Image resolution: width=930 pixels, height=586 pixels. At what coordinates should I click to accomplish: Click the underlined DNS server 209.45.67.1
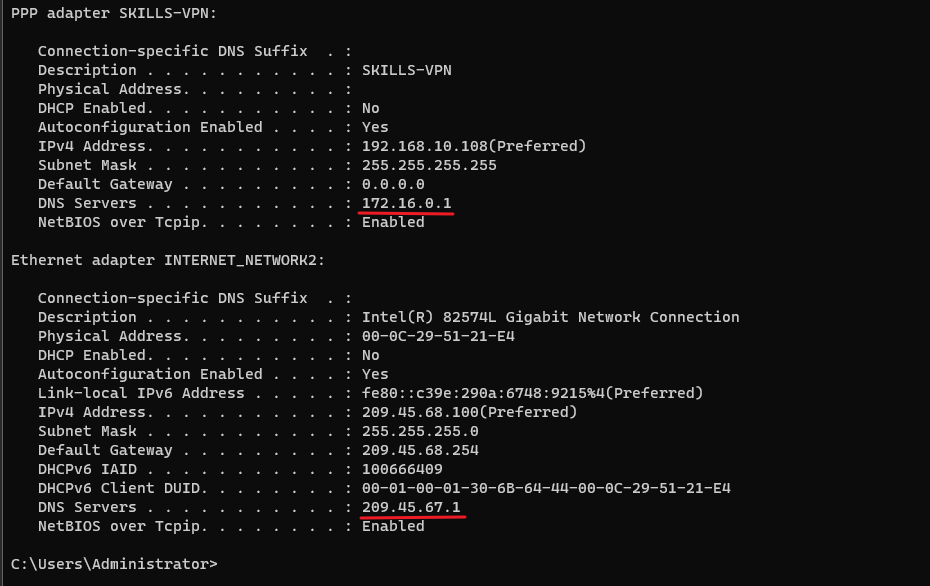[411, 507]
